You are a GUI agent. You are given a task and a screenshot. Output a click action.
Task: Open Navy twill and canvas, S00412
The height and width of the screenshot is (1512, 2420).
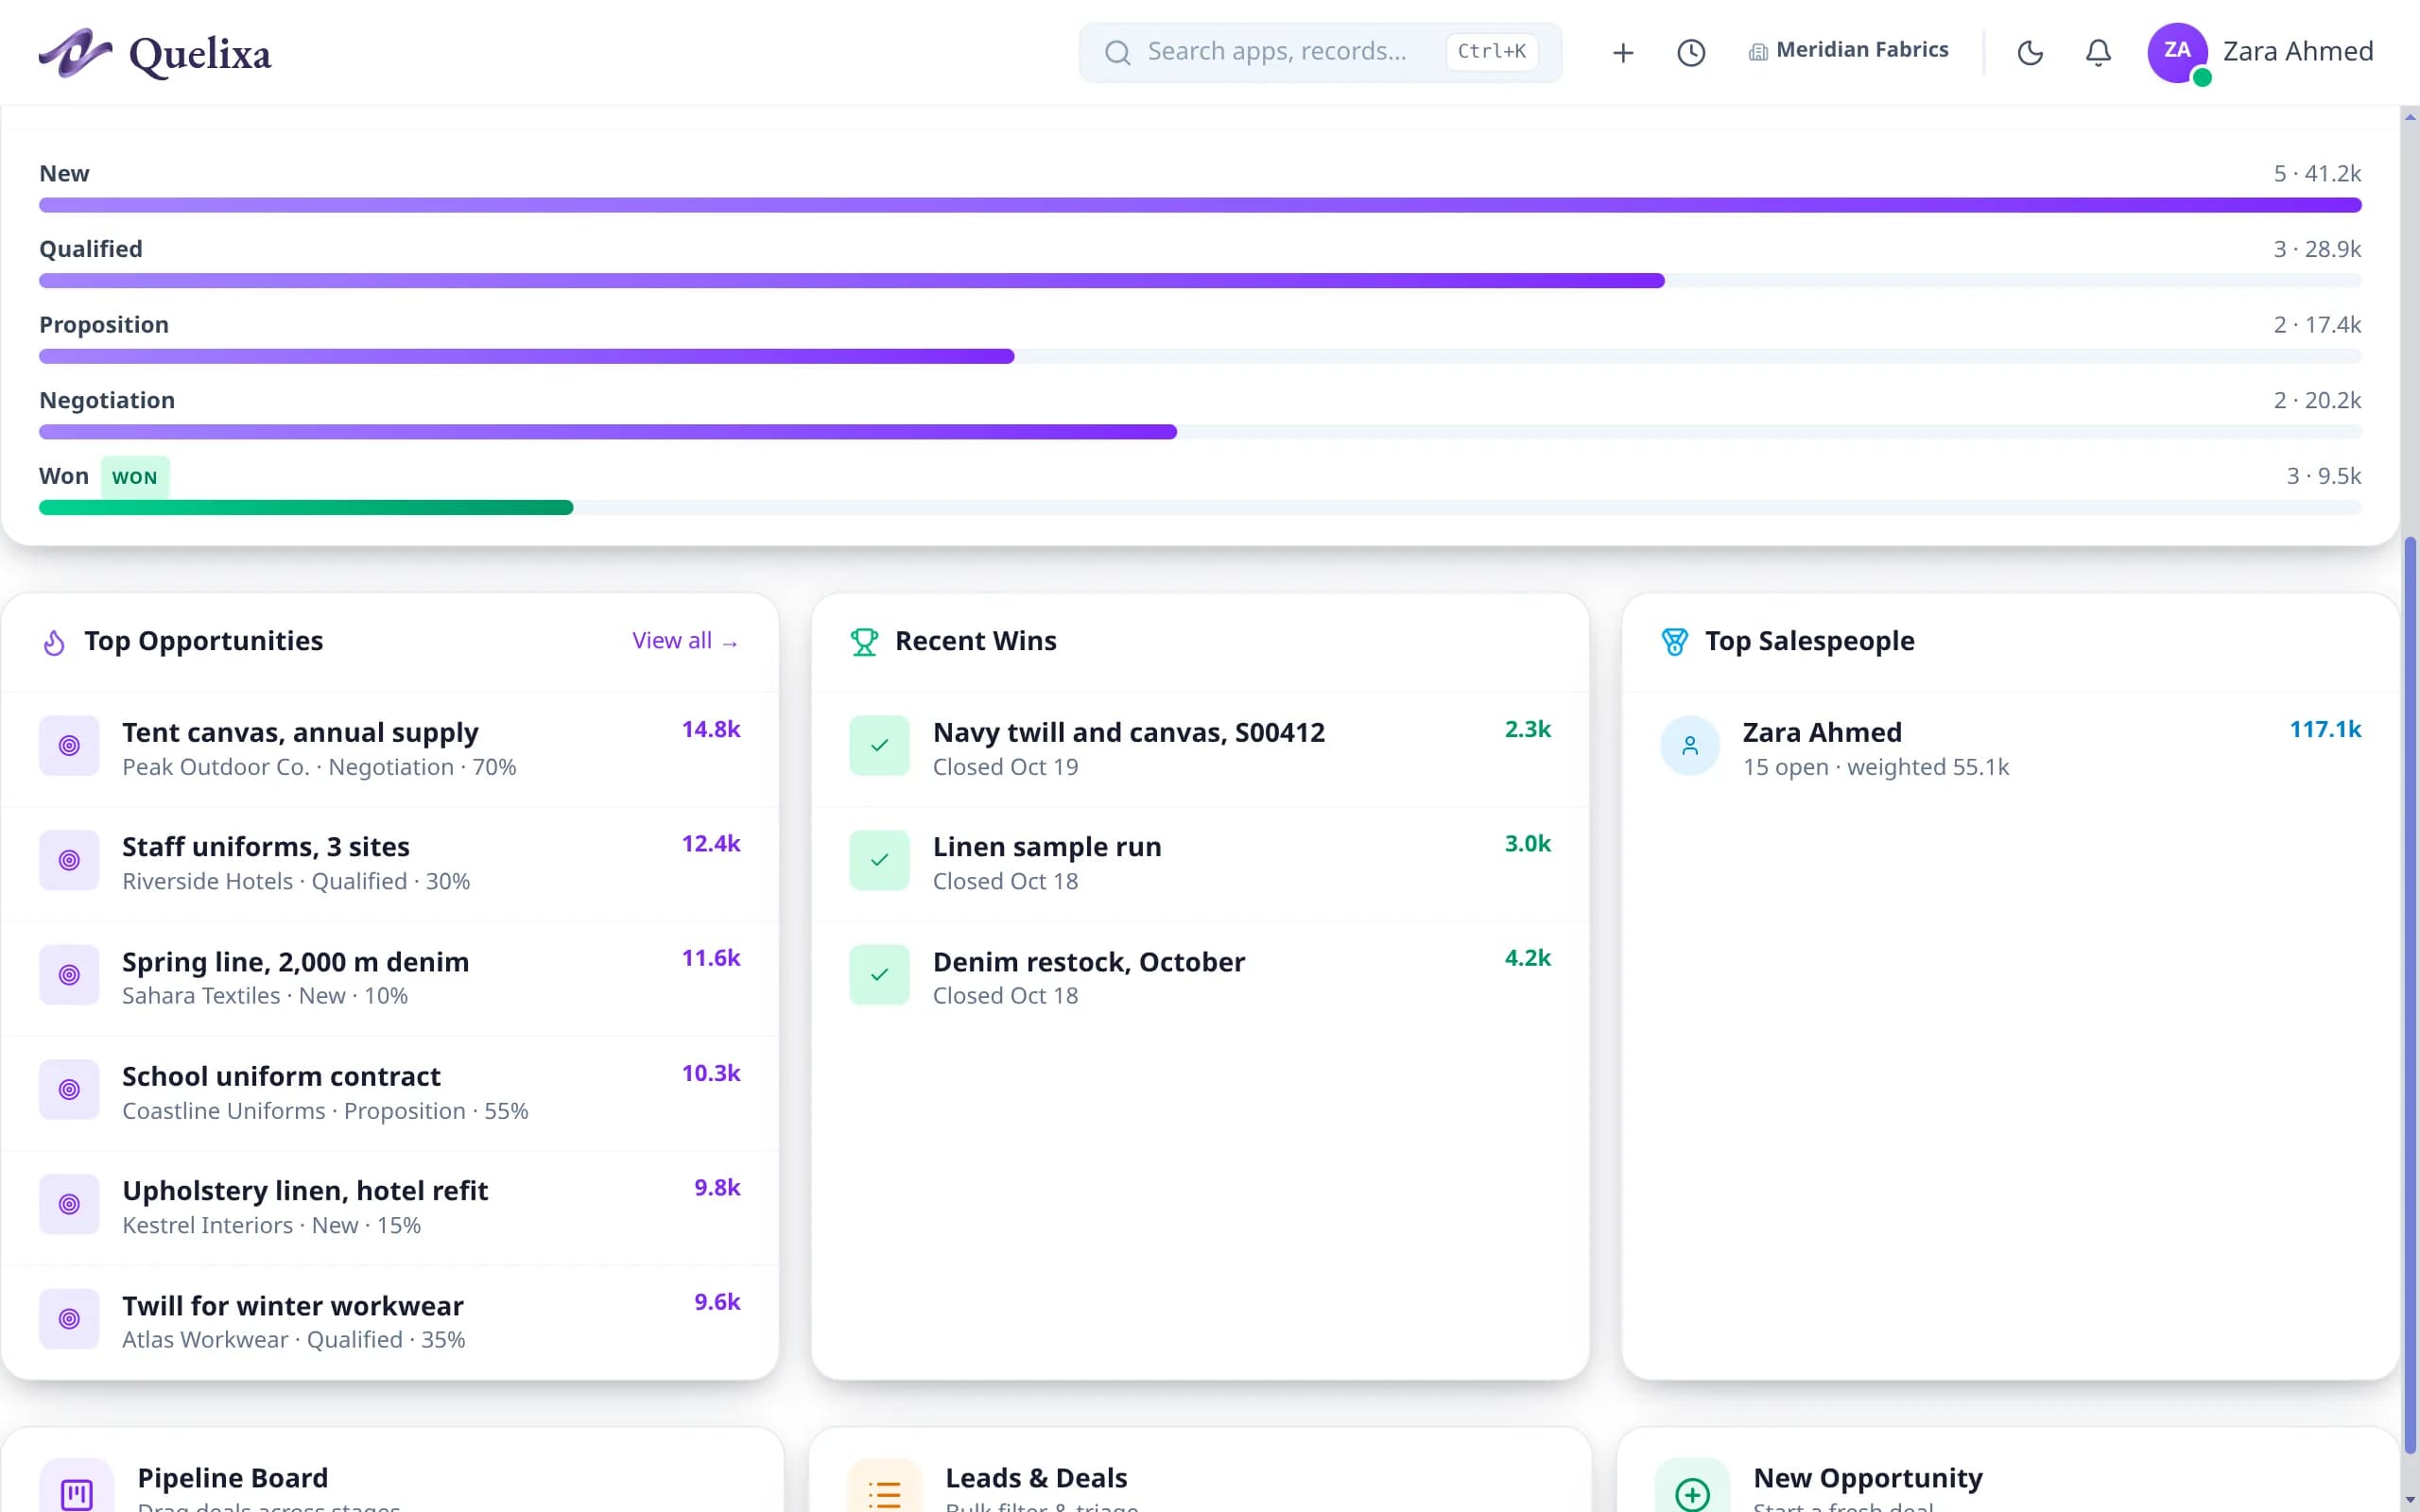pyautogui.click(x=1200, y=749)
